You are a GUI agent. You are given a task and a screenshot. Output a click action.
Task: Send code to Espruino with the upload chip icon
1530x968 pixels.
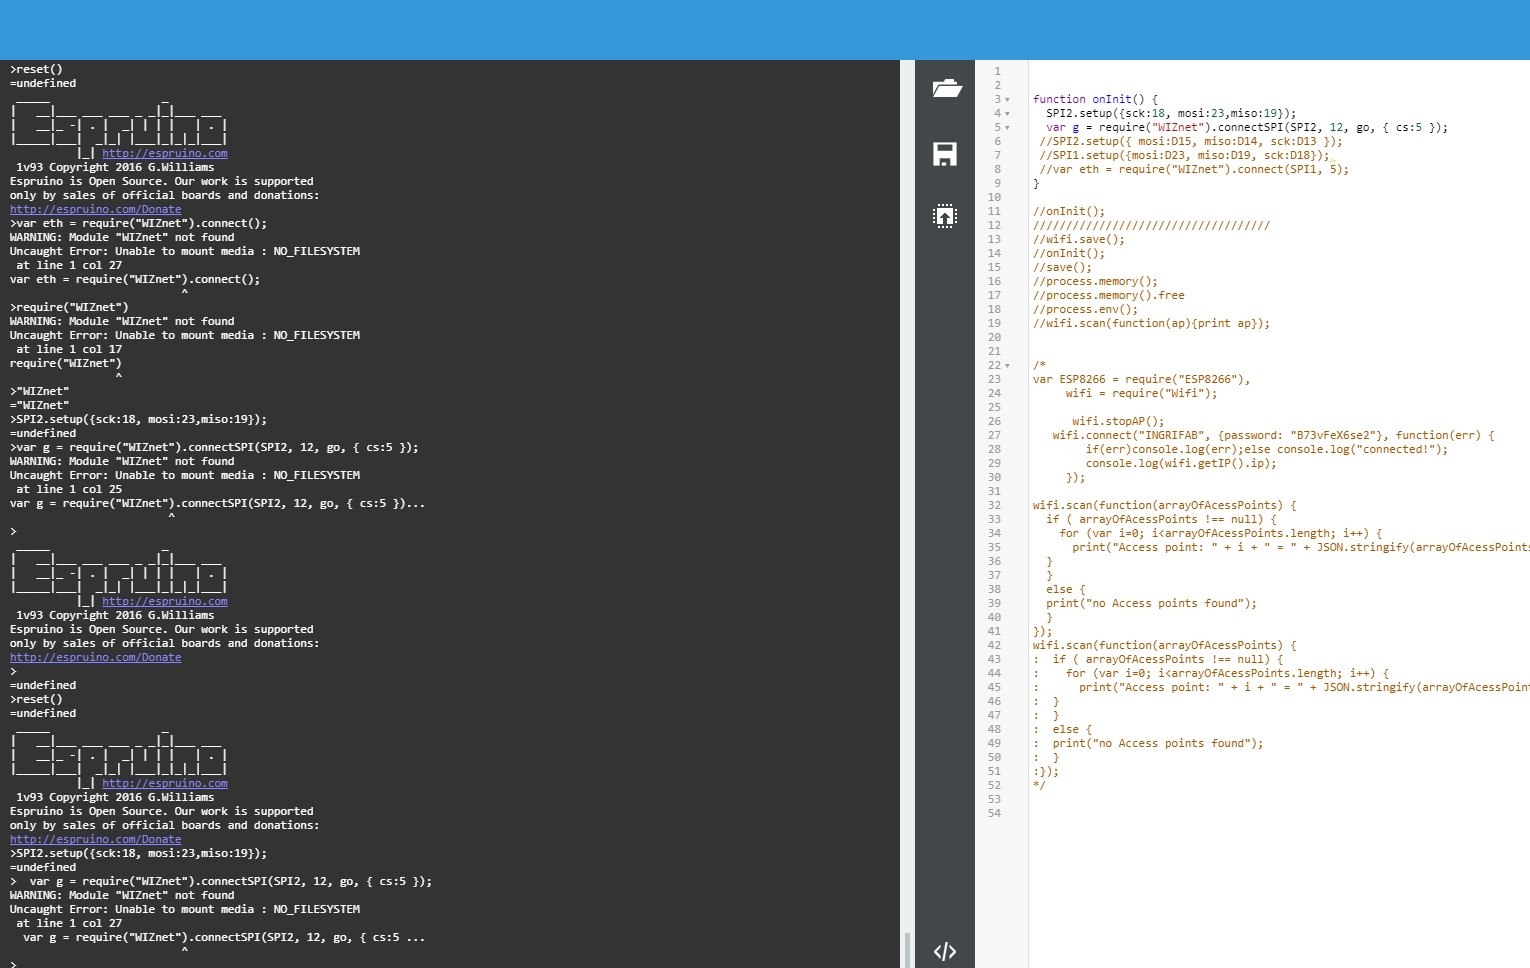coord(945,216)
